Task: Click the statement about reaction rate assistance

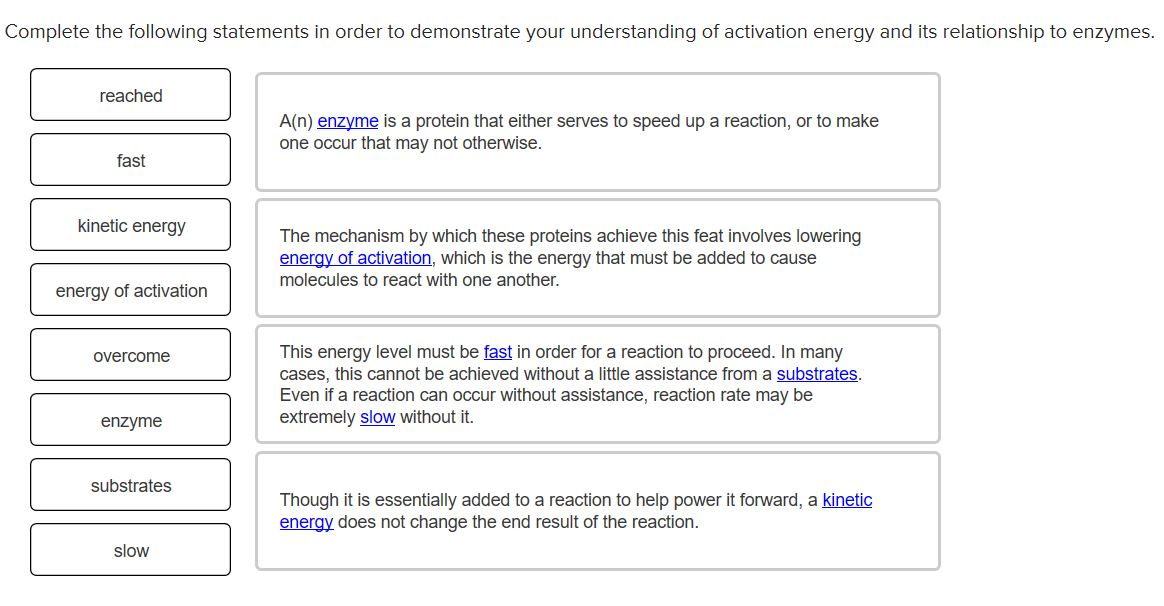Action: (x=596, y=384)
